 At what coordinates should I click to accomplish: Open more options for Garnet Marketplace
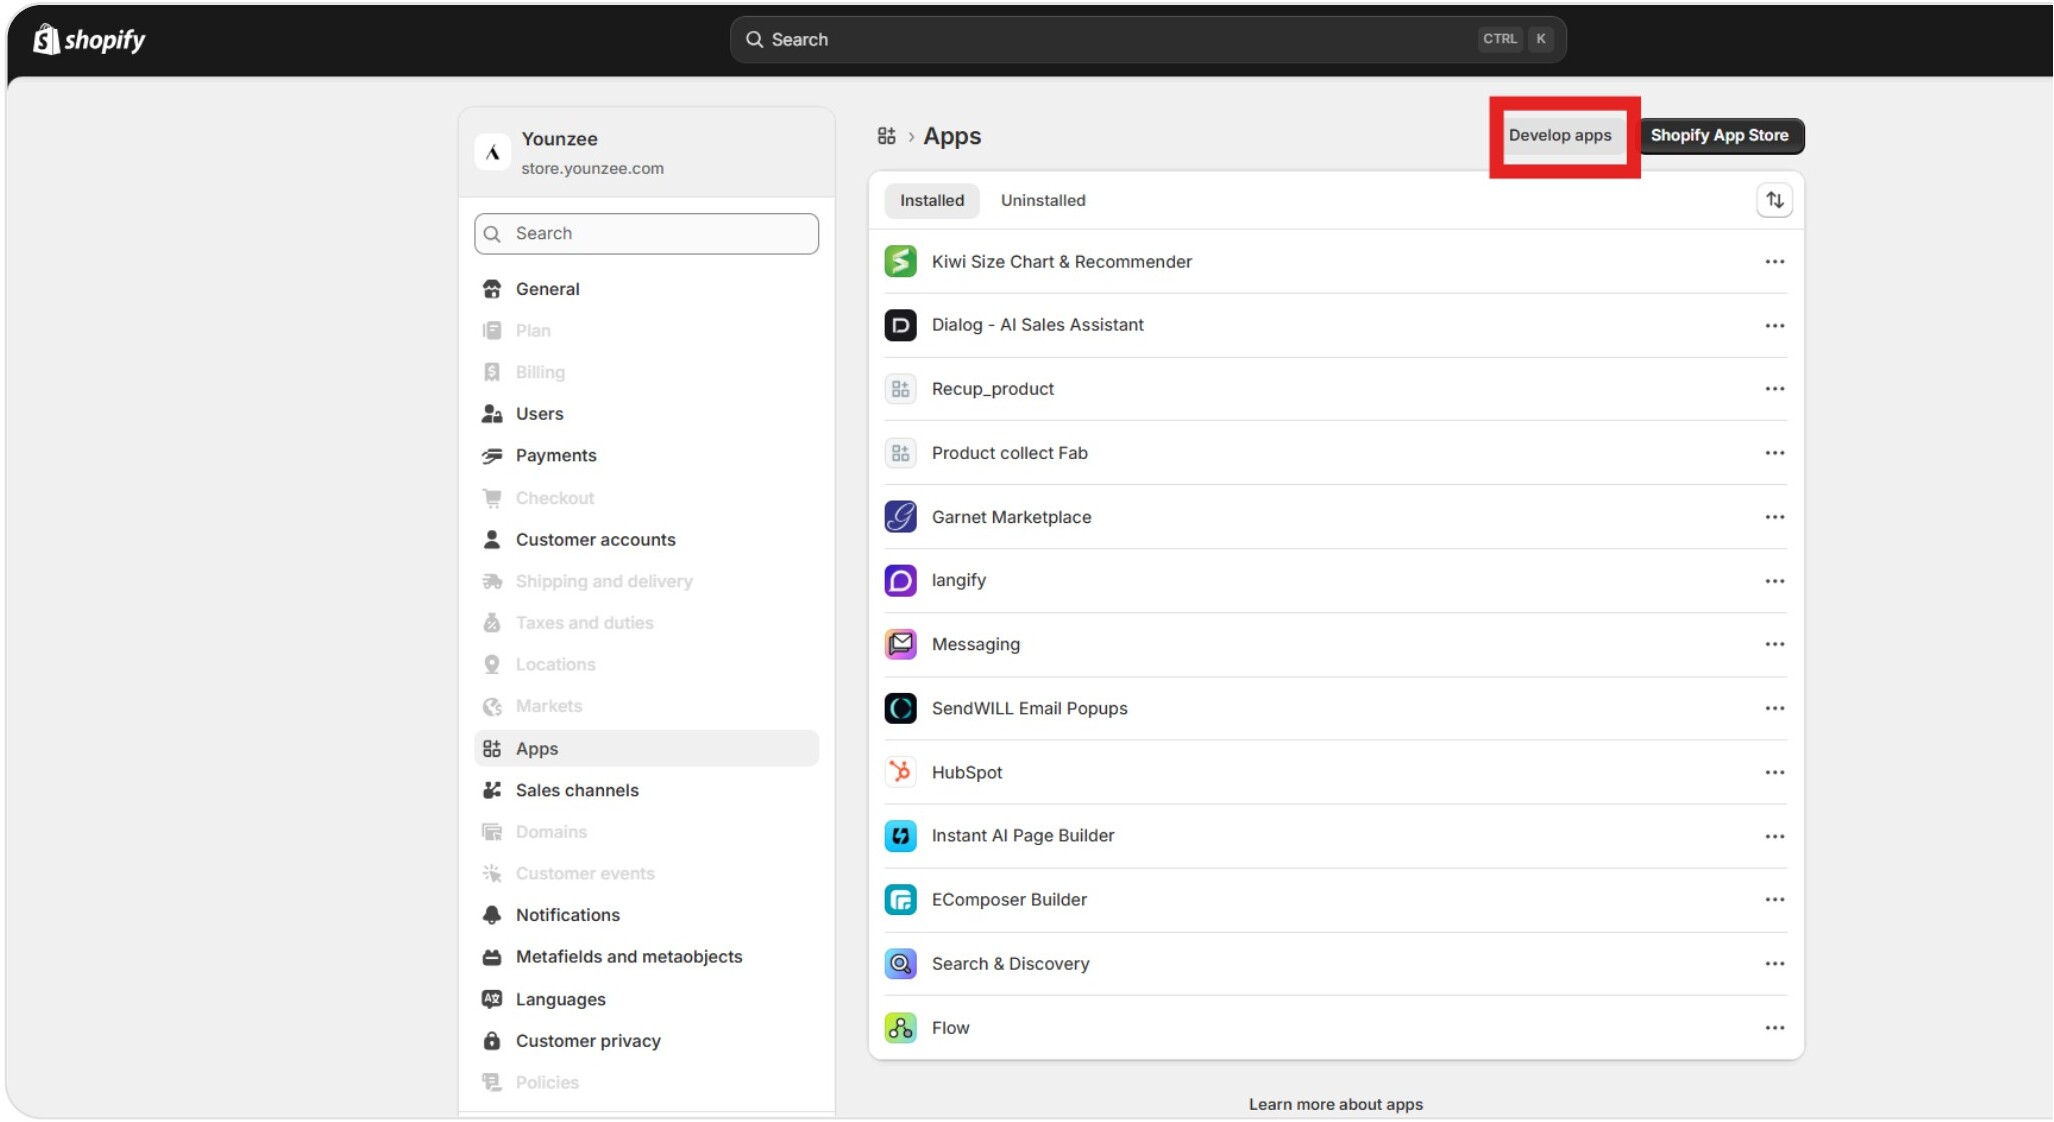(1774, 517)
